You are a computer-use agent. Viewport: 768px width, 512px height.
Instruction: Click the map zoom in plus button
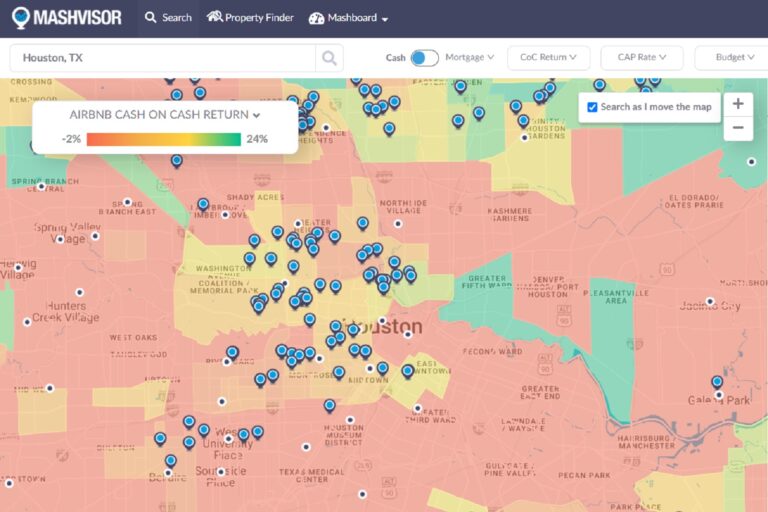738,104
